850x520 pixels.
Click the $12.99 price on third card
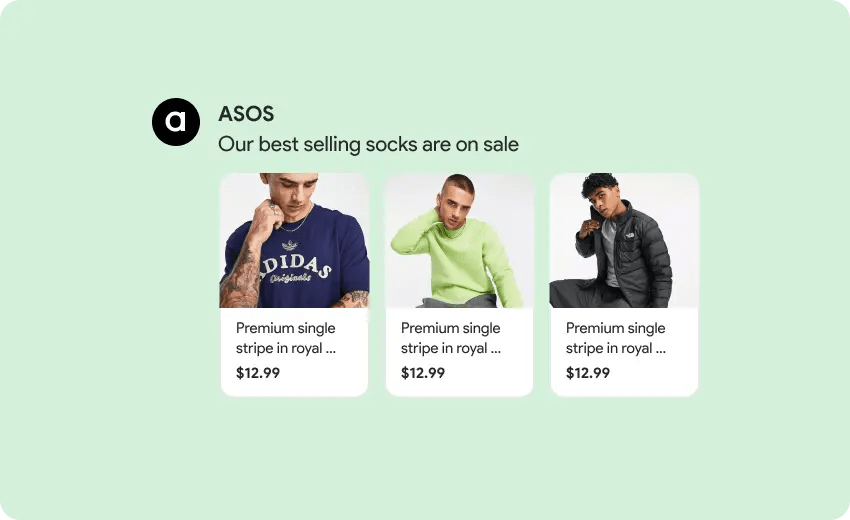coord(588,373)
